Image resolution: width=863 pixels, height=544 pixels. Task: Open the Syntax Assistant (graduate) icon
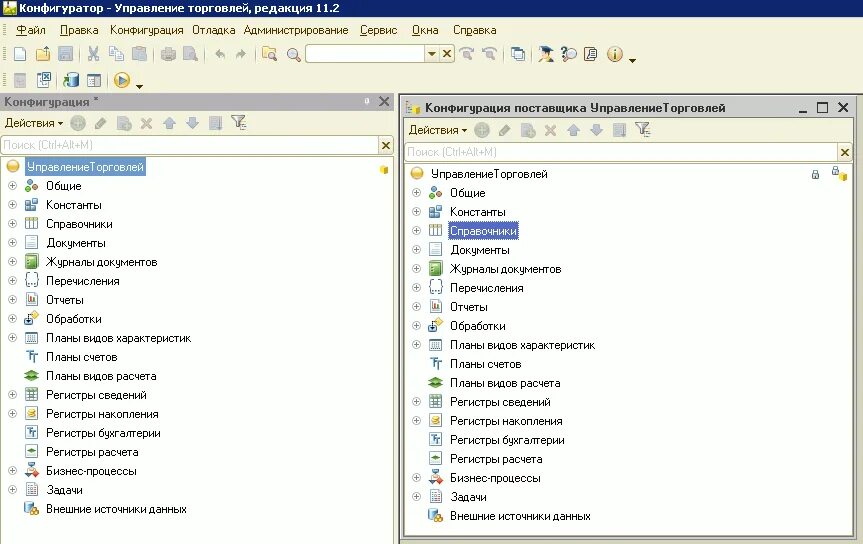click(545, 54)
